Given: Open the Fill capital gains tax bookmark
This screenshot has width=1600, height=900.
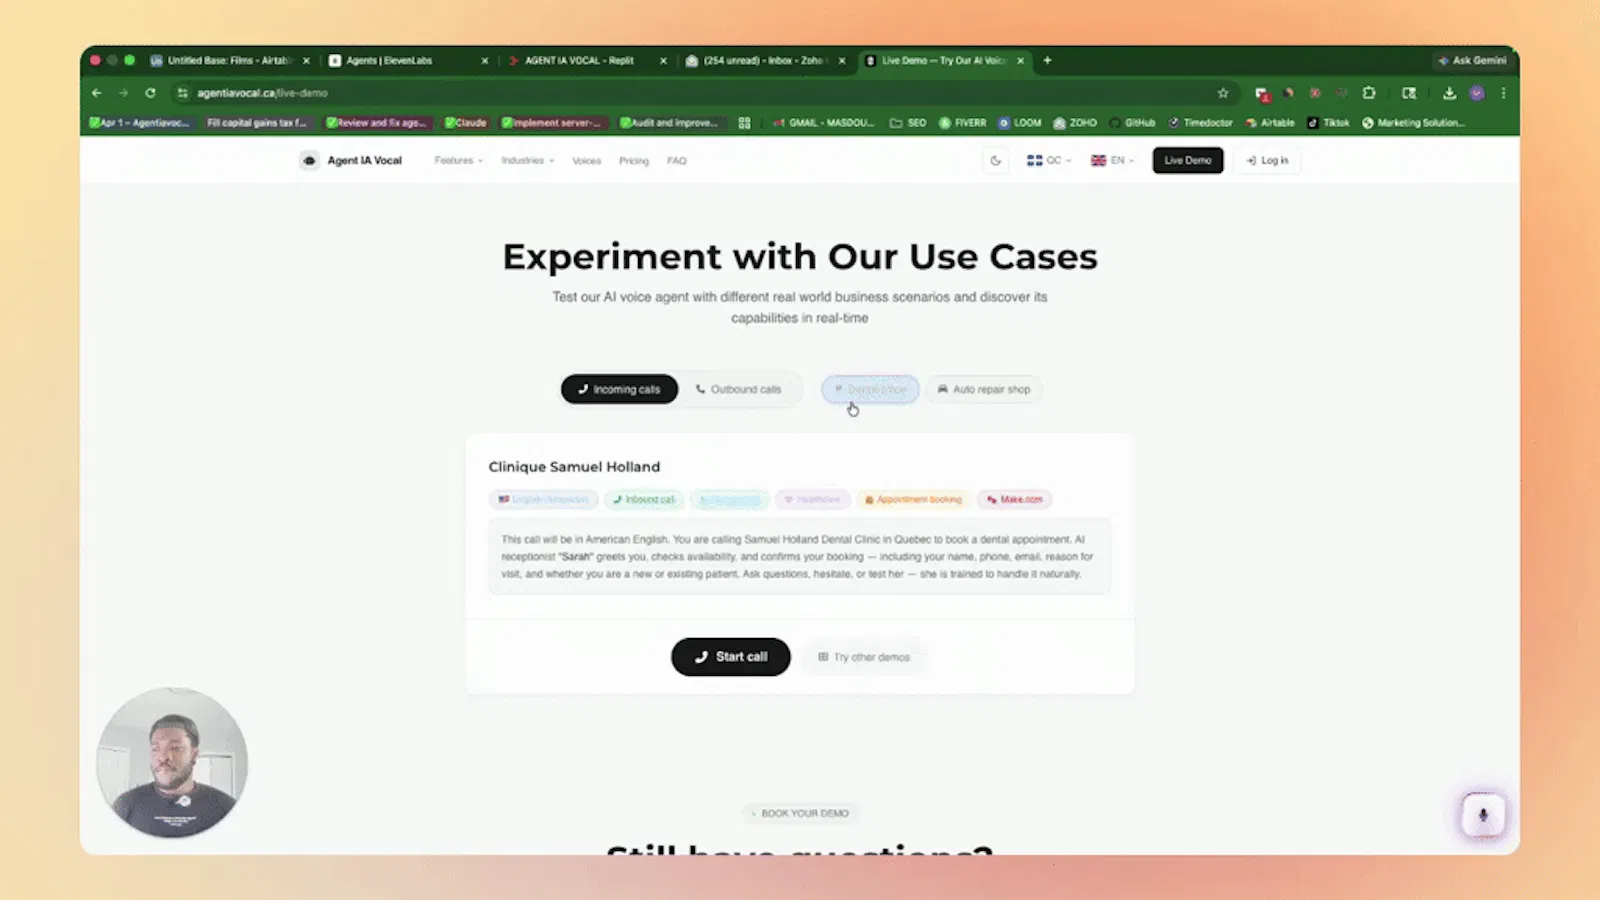Looking at the screenshot, I should (x=256, y=123).
